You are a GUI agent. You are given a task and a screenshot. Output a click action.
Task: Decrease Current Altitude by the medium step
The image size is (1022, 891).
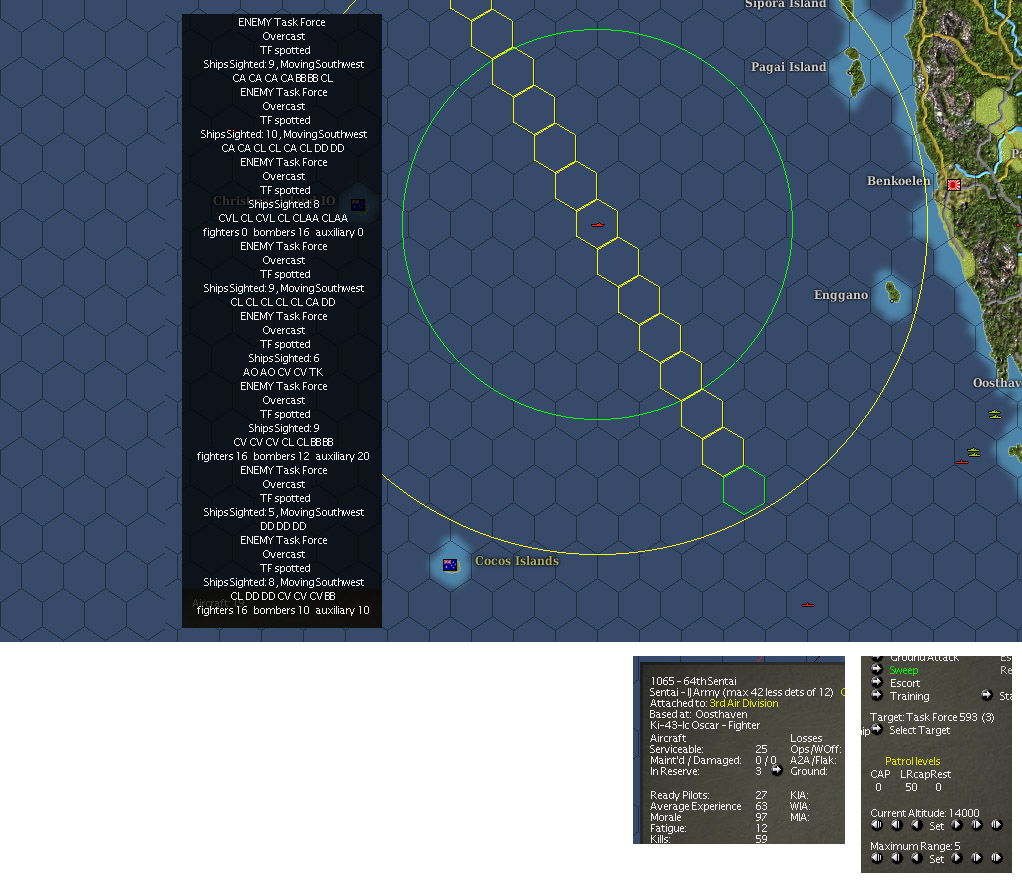click(x=897, y=825)
